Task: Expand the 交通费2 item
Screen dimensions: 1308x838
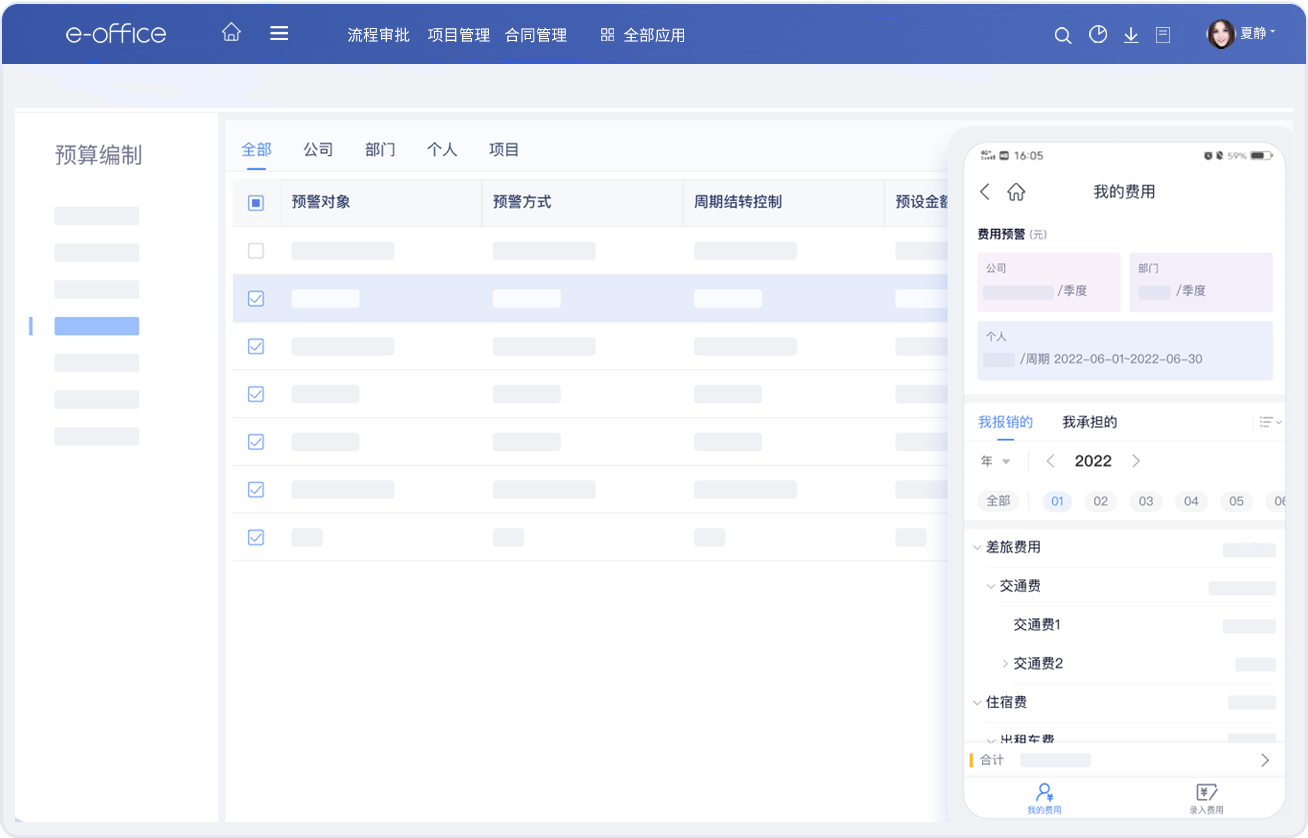Action: click(x=1005, y=663)
